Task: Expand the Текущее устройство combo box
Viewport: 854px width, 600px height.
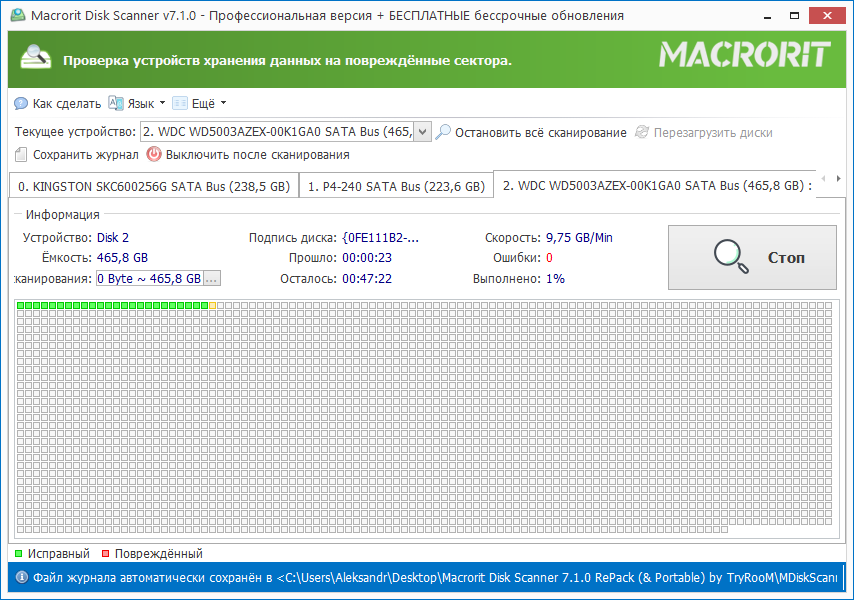Action: (x=422, y=132)
